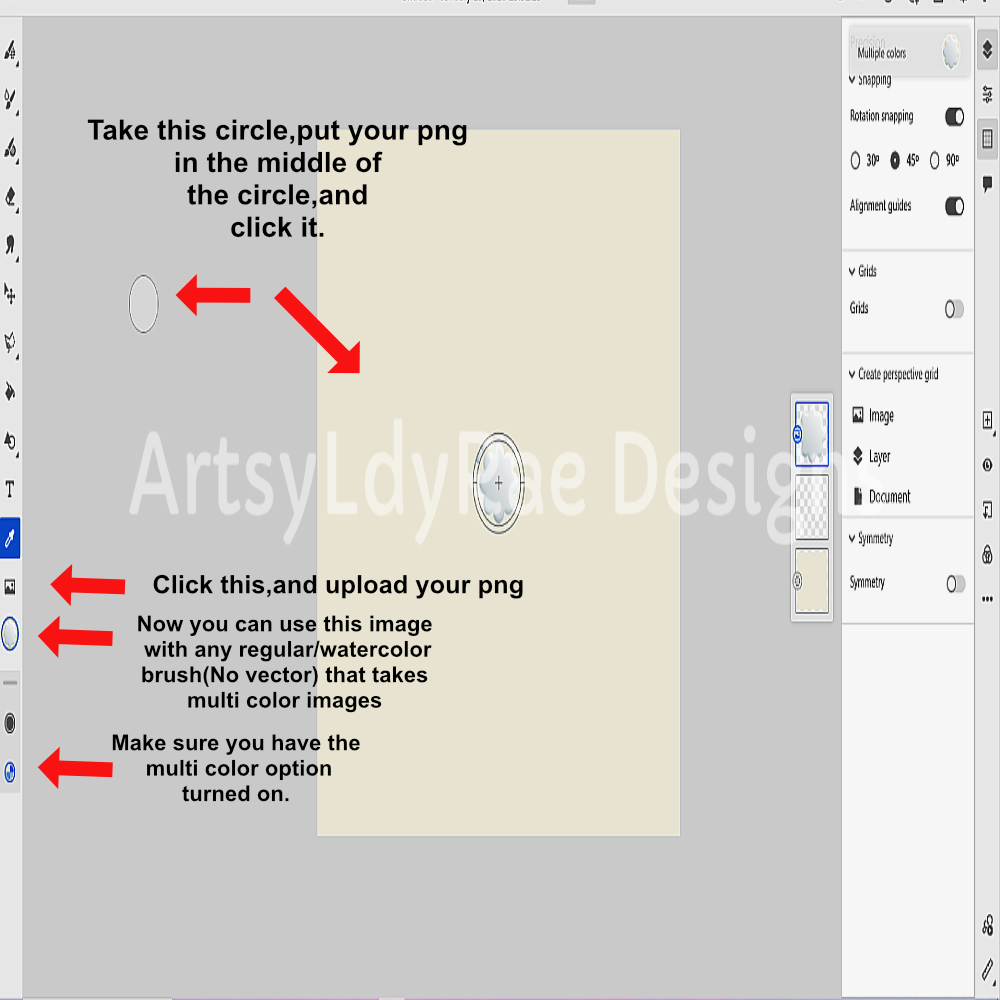Select the Lasso selection tool
The height and width of the screenshot is (1000, 1000).
tap(10, 342)
